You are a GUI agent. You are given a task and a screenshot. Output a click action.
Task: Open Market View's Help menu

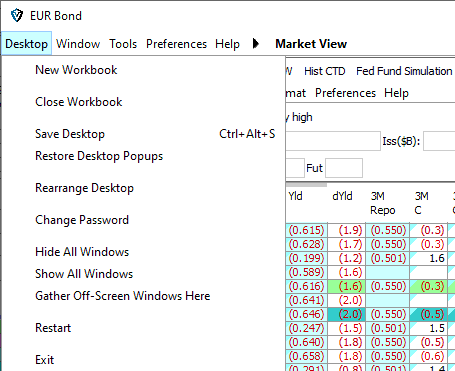(396, 93)
